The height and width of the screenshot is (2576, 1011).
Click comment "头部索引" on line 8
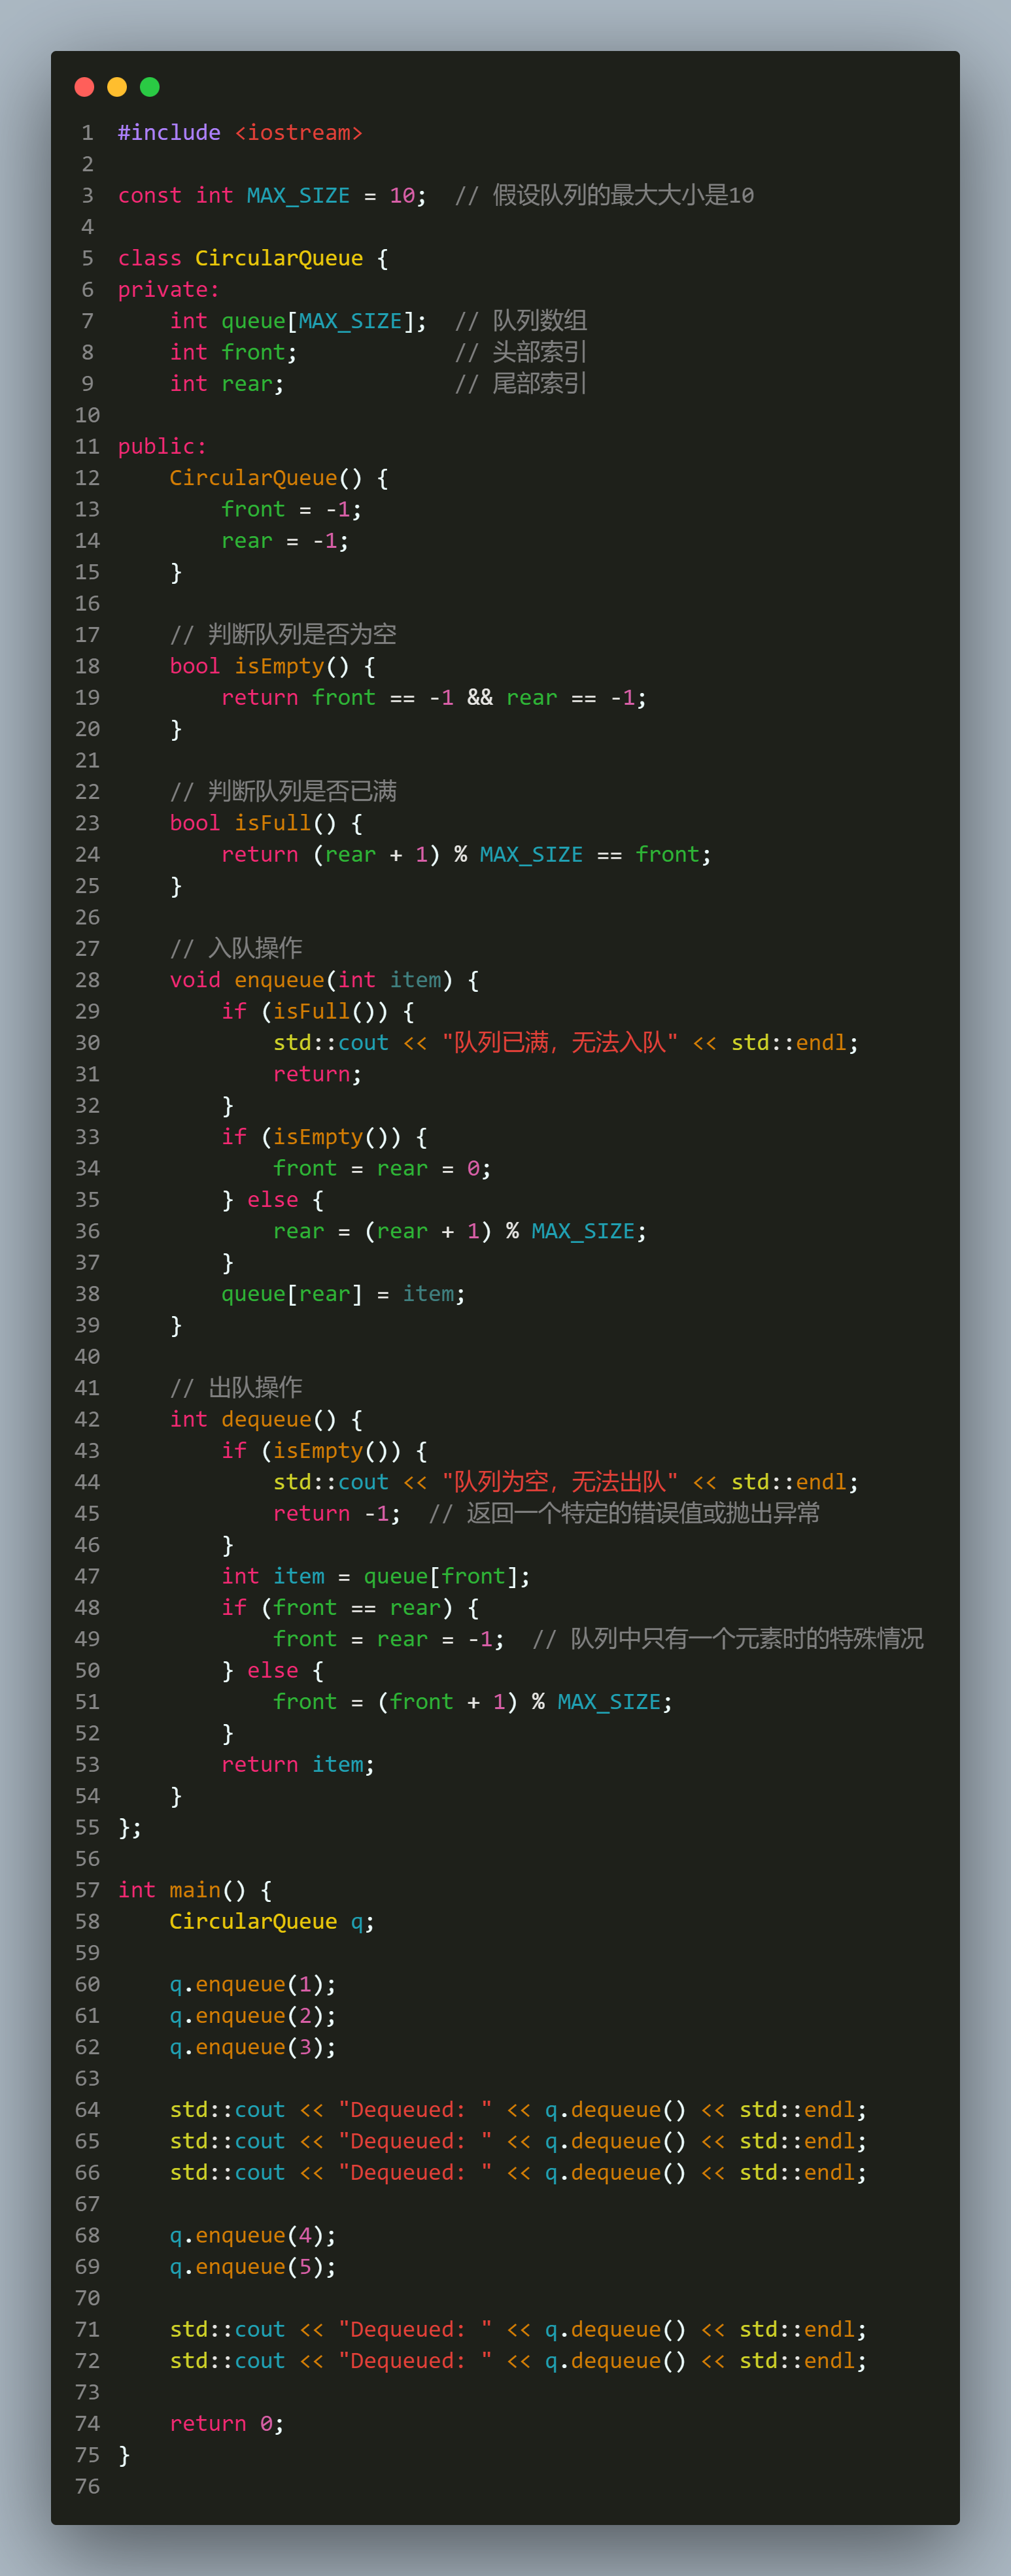539,353
